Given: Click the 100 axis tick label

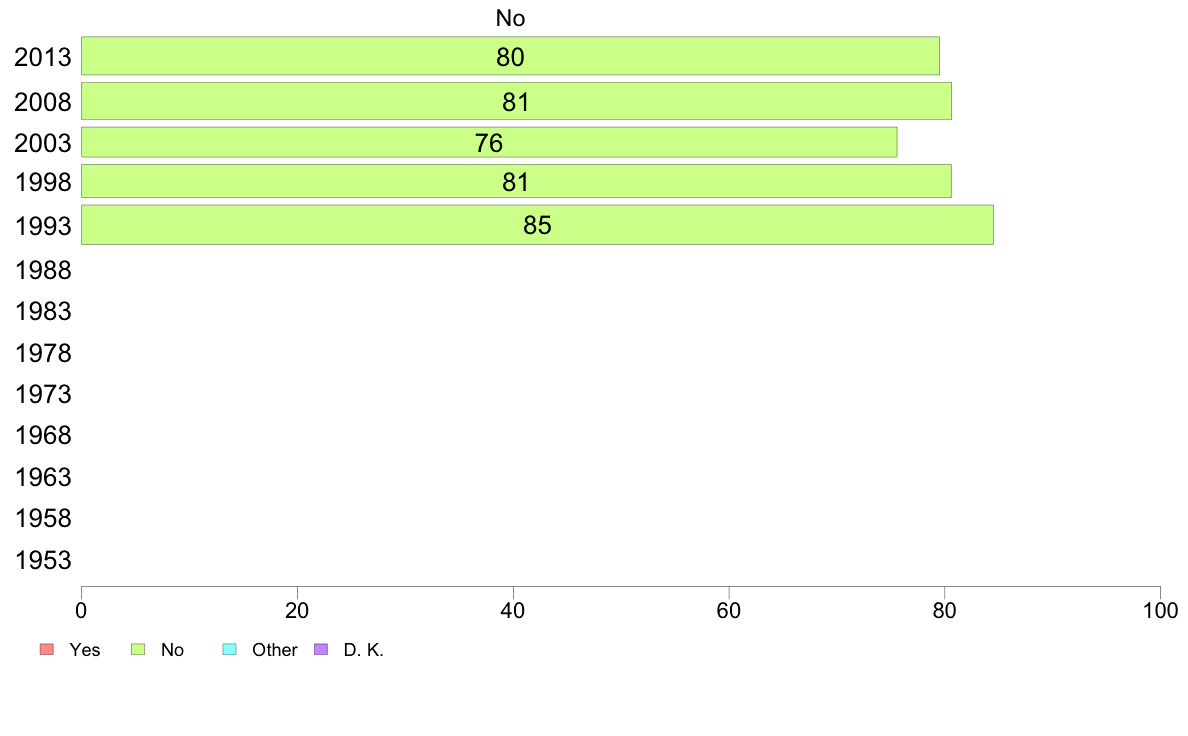Looking at the screenshot, I should (x=1160, y=611).
